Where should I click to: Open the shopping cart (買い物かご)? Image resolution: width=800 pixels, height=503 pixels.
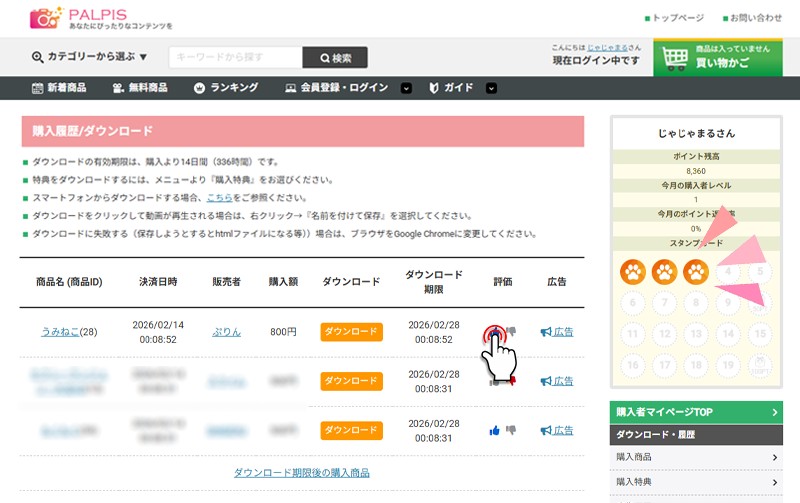pos(717,58)
